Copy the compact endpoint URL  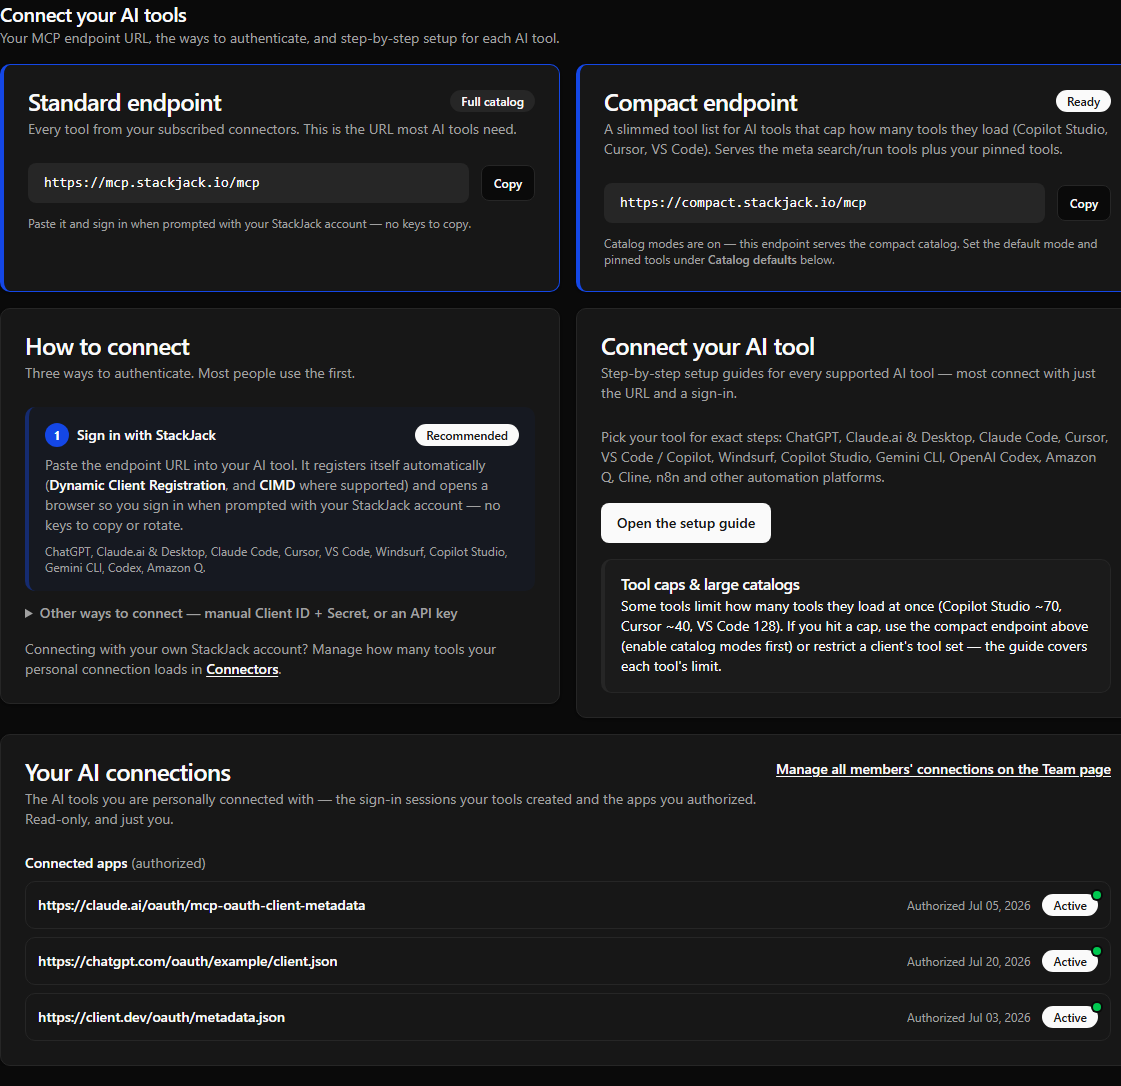[1083, 204]
